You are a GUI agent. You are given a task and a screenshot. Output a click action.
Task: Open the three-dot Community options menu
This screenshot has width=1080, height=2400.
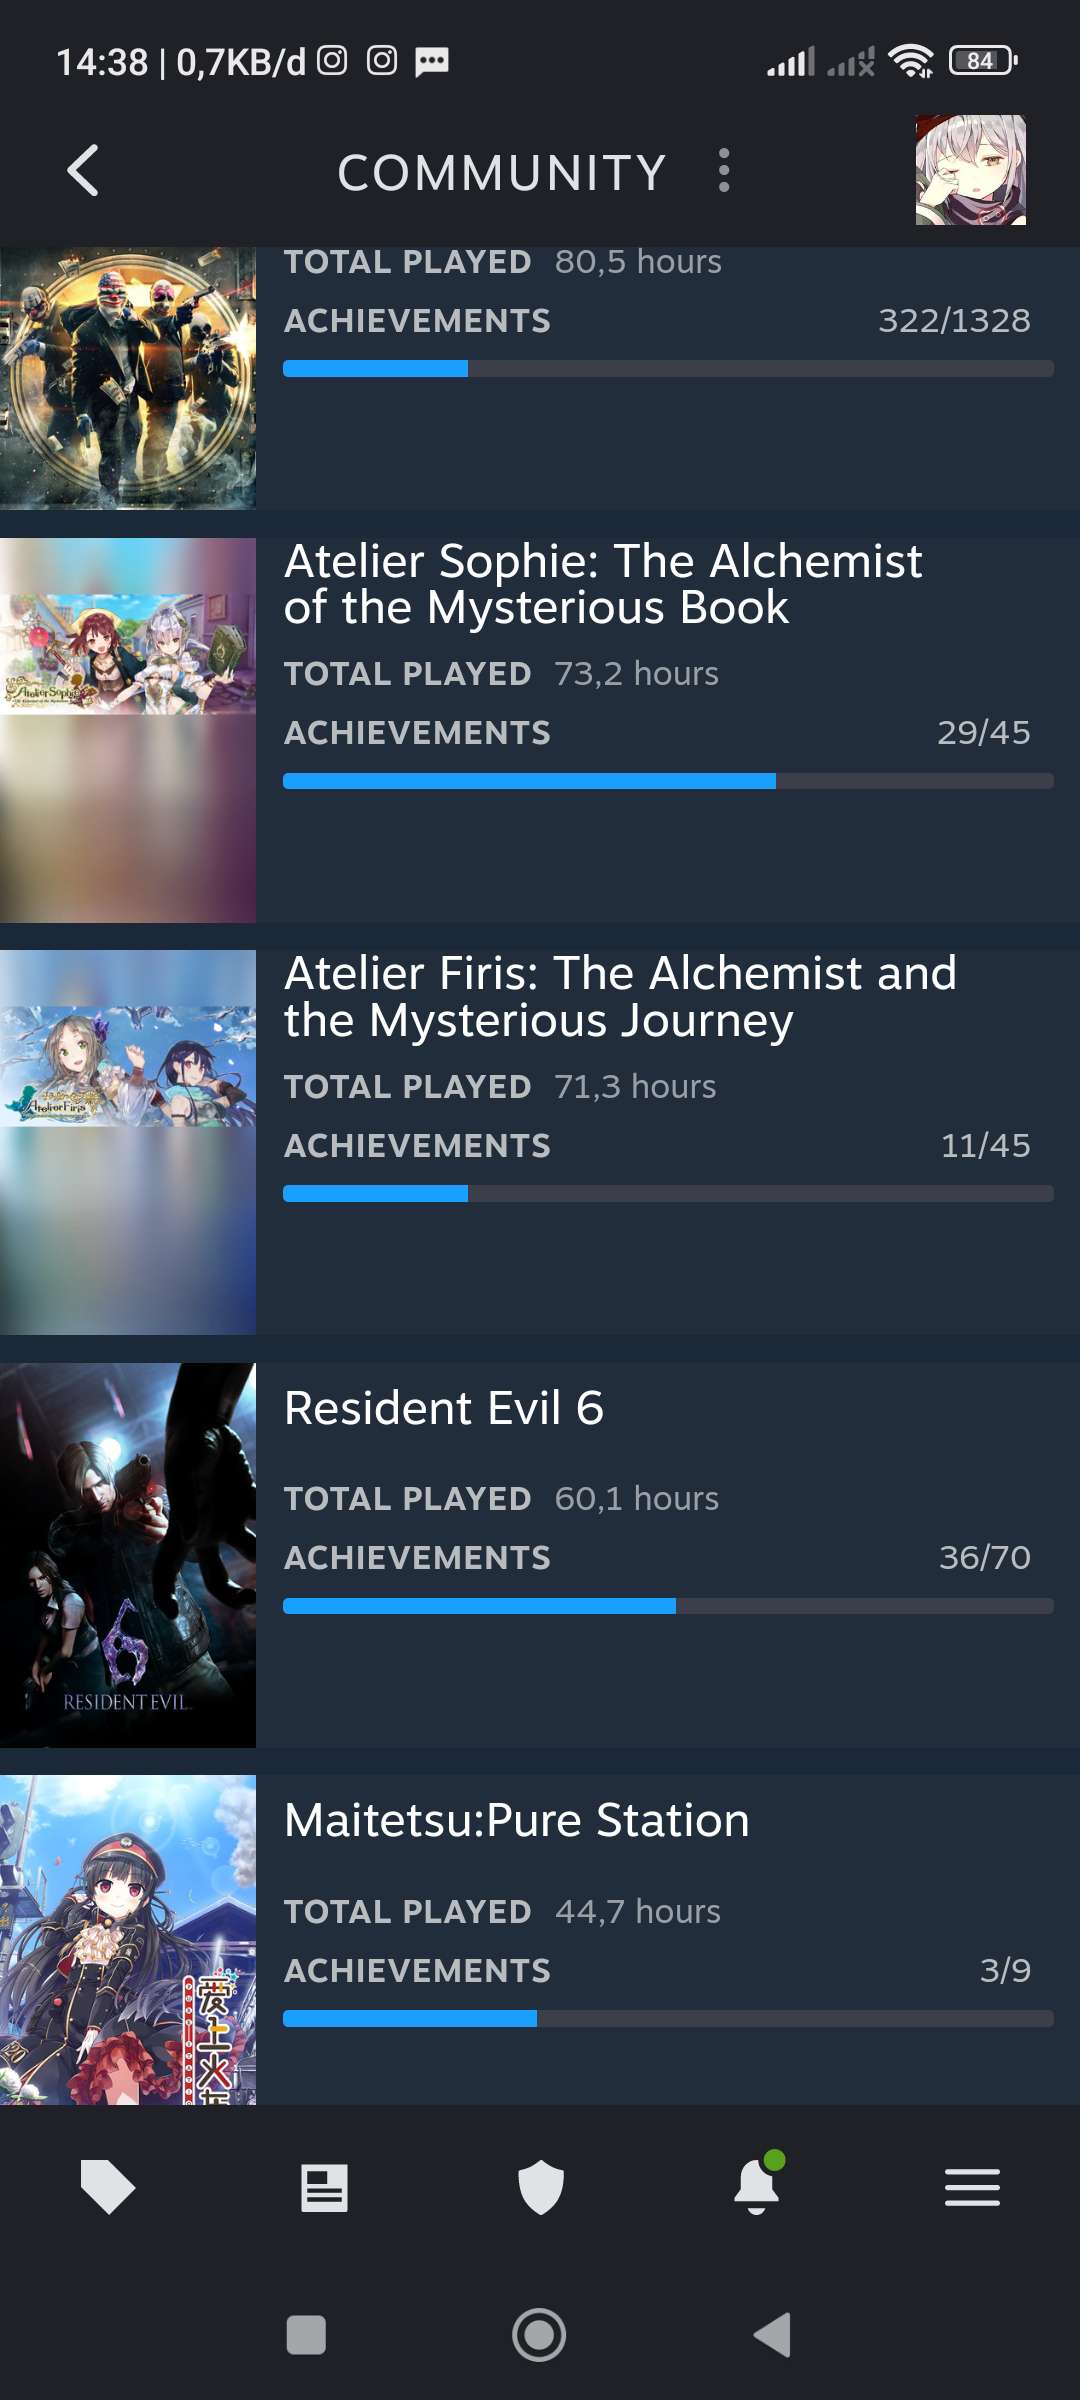pos(724,171)
